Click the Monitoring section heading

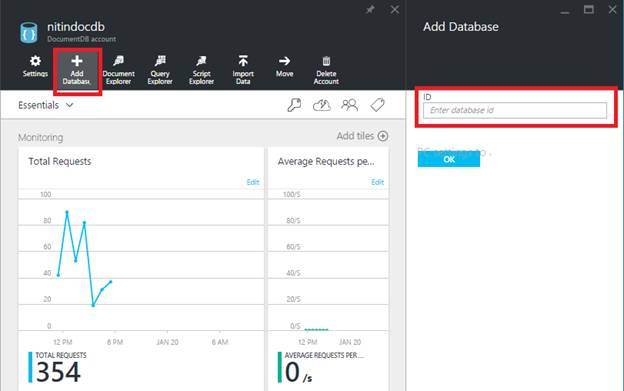(41, 137)
